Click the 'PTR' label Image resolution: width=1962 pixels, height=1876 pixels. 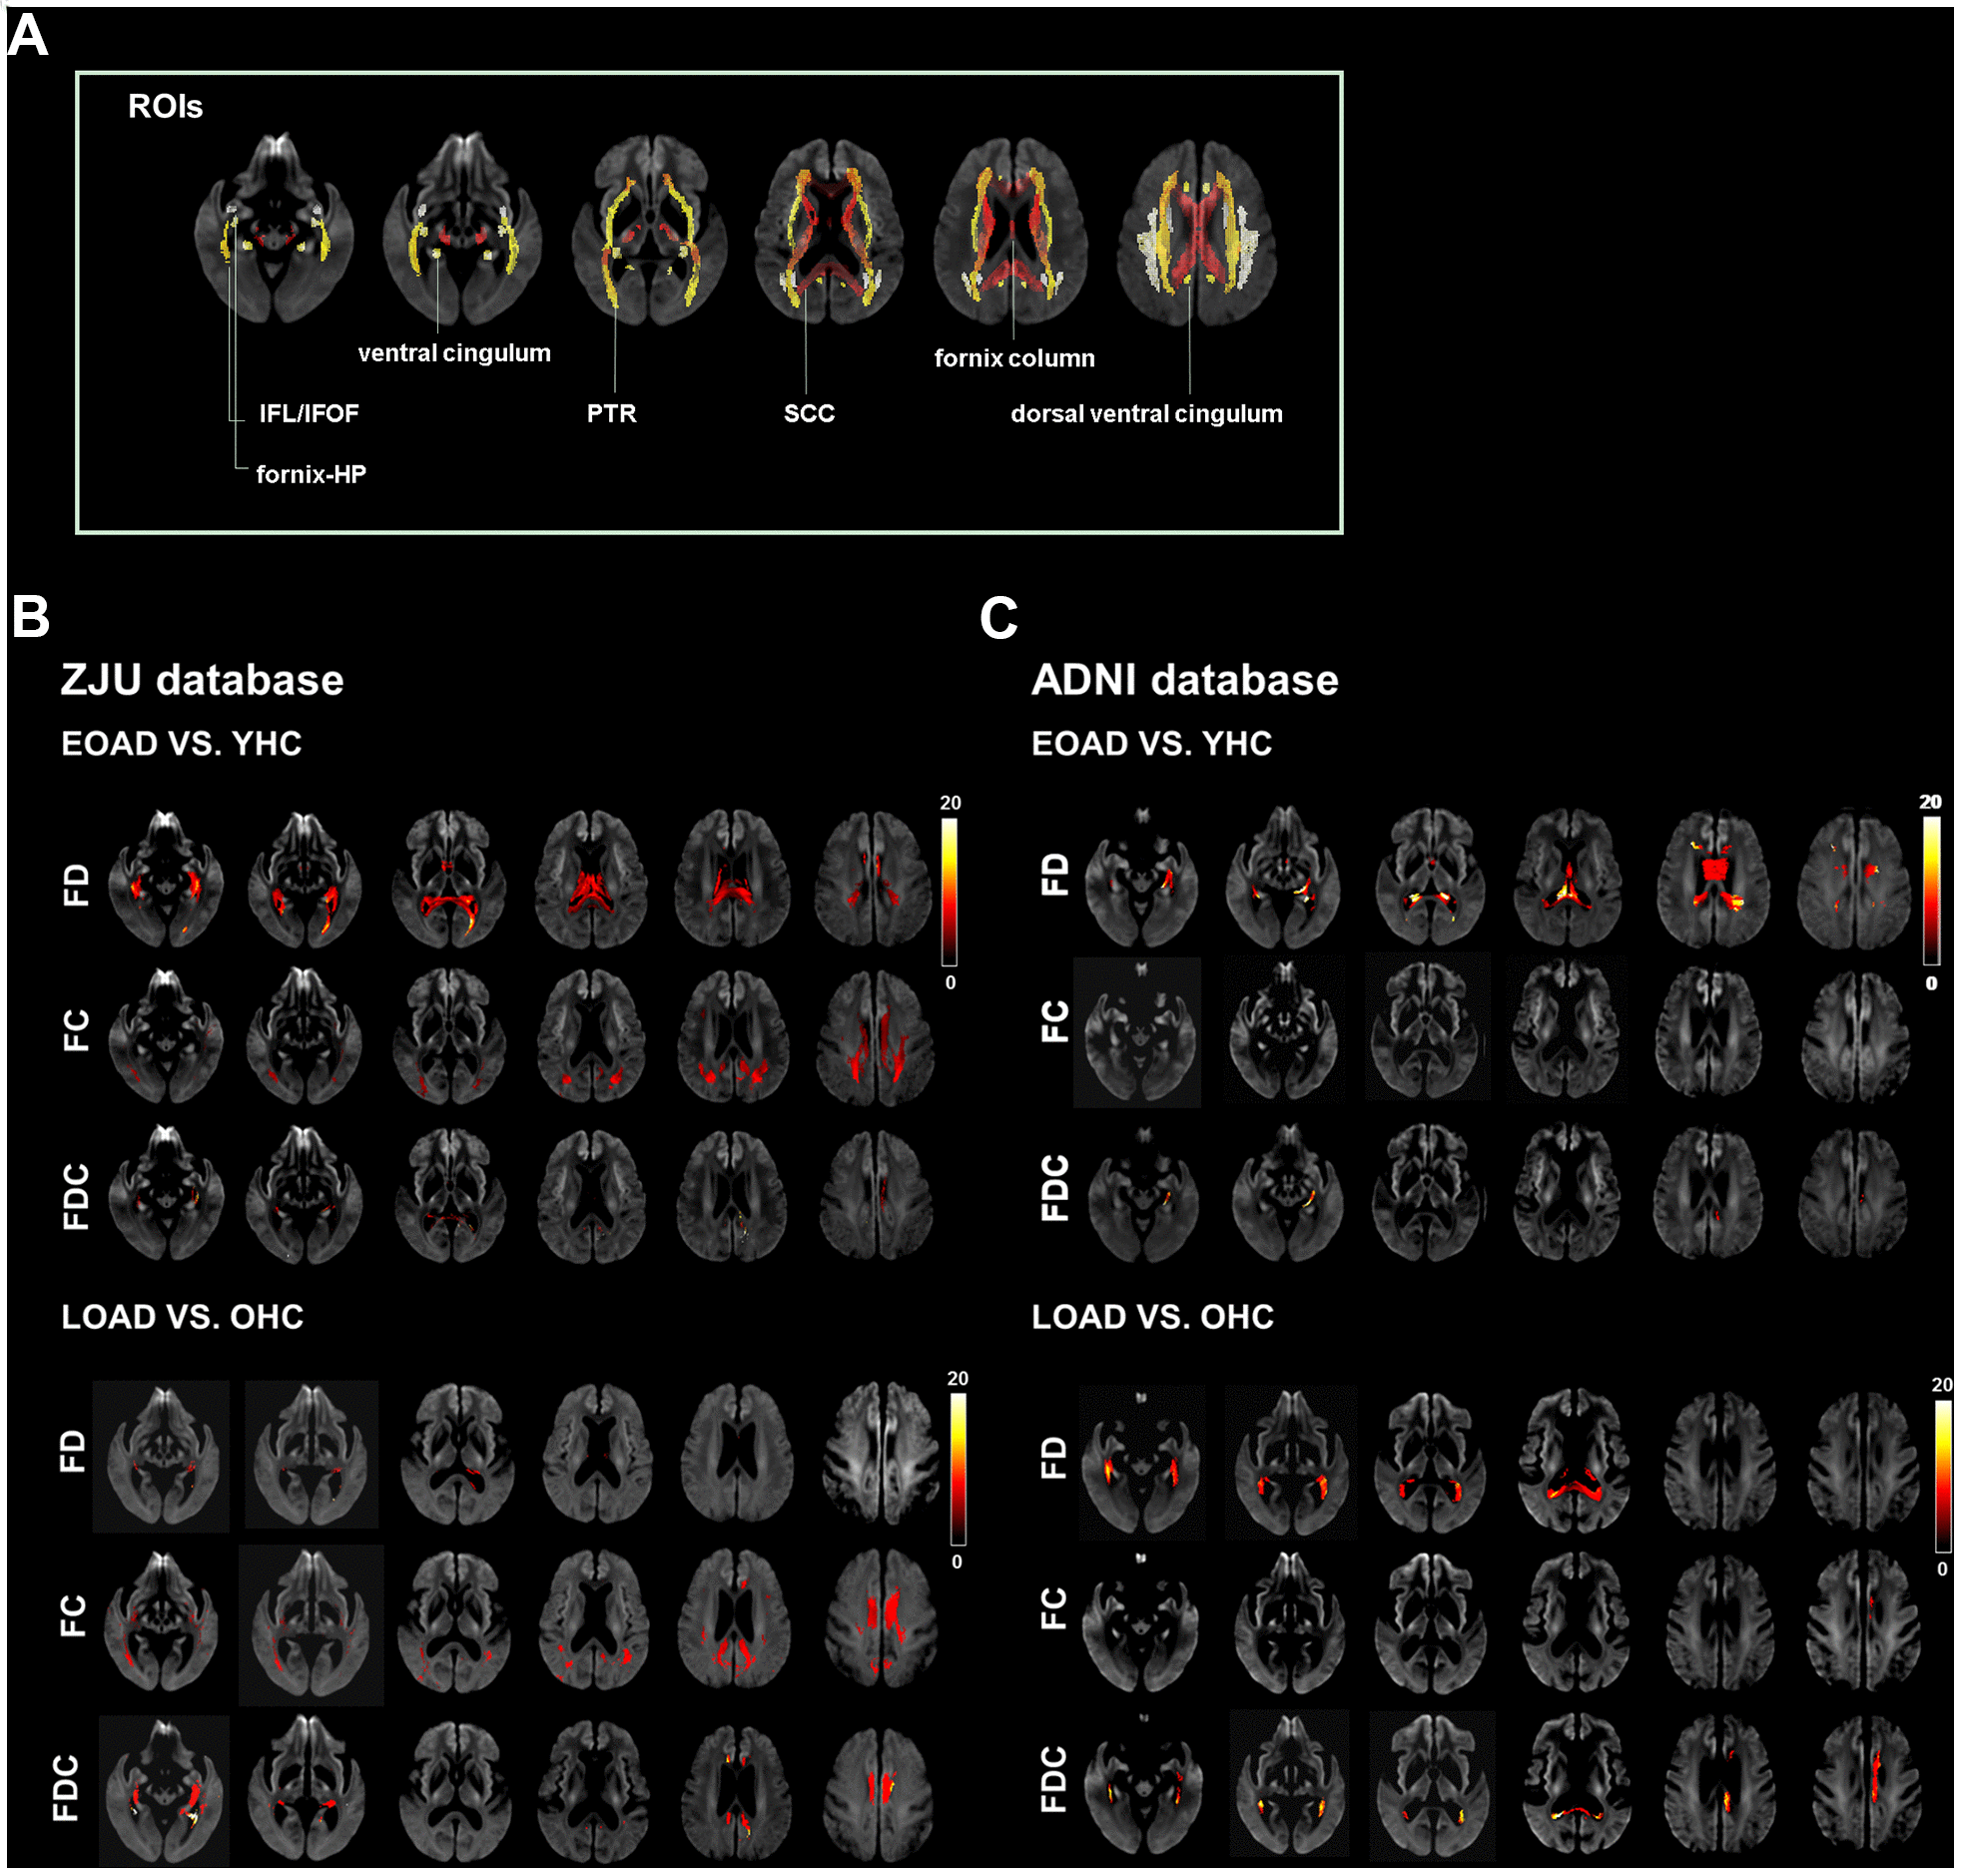[x=611, y=413]
